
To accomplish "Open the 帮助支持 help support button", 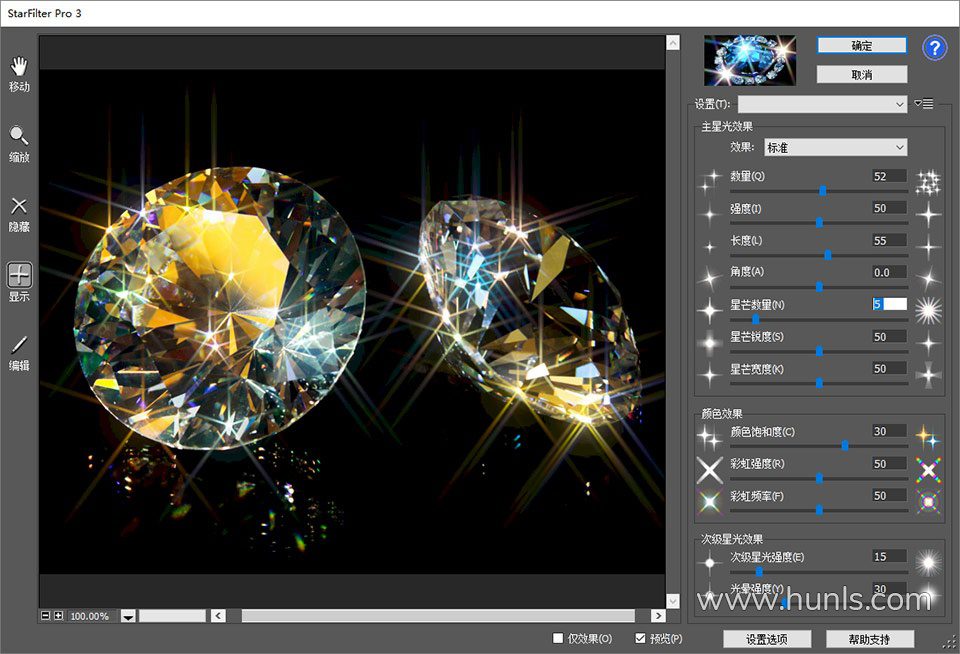I will [869, 639].
